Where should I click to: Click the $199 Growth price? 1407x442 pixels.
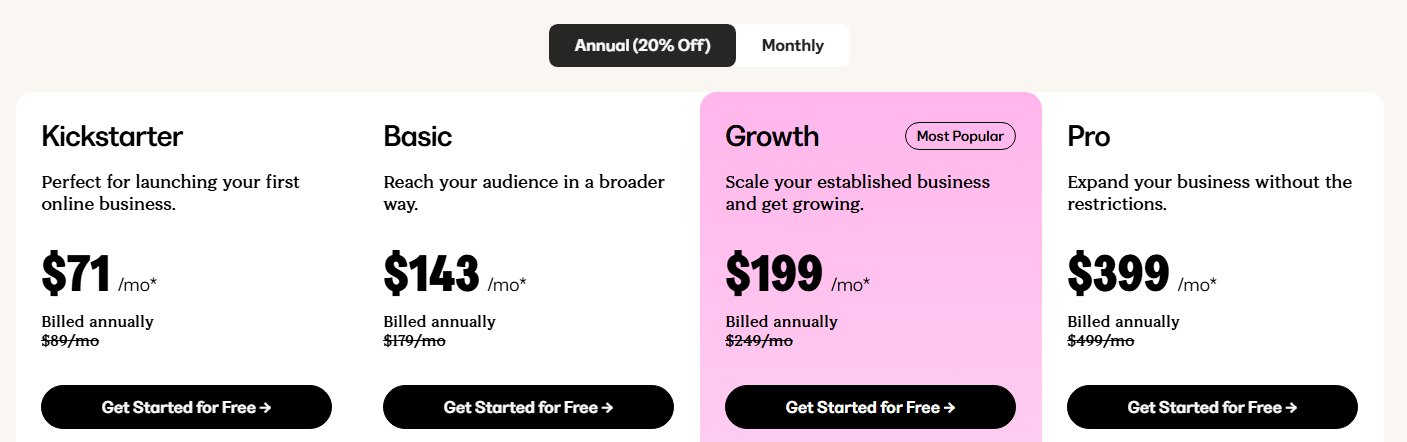774,274
